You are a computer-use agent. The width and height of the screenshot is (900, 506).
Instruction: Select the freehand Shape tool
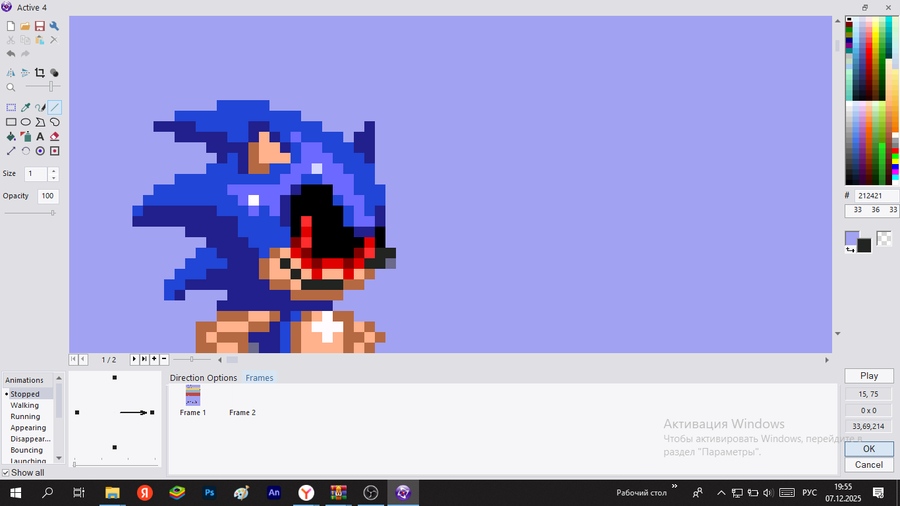click(x=55, y=122)
